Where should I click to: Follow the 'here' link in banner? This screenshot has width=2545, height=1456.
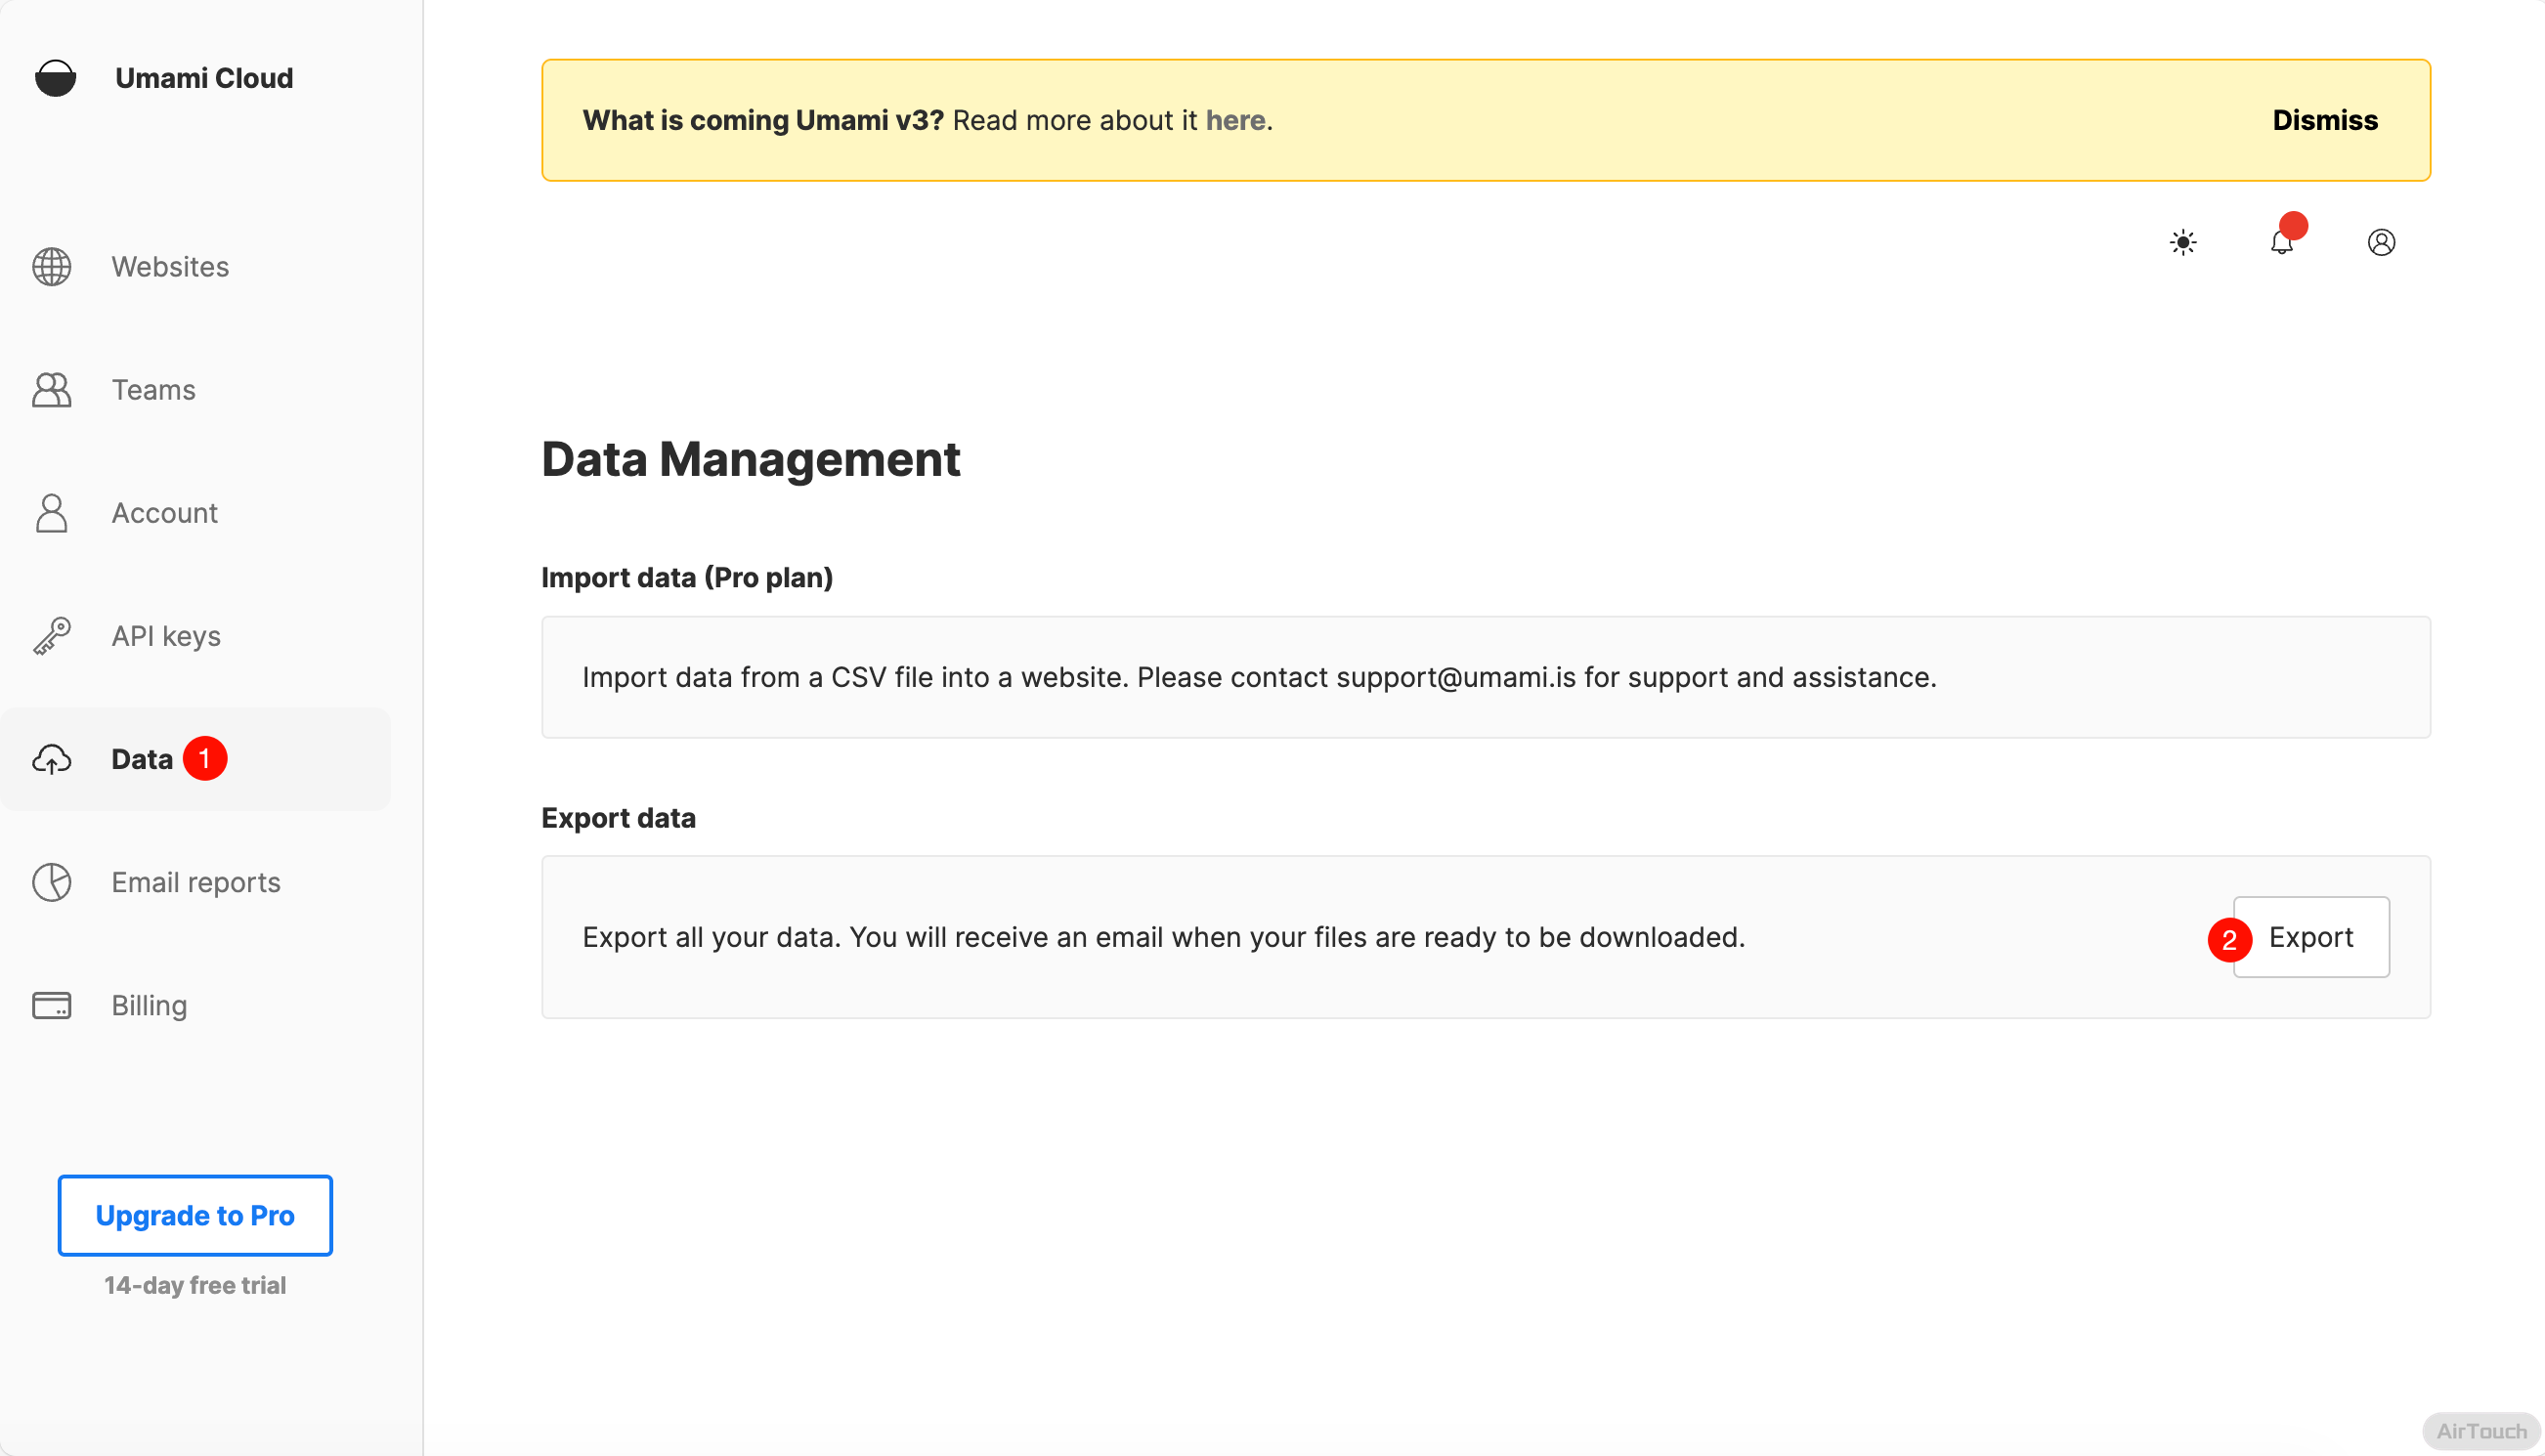tap(1235, 120)
